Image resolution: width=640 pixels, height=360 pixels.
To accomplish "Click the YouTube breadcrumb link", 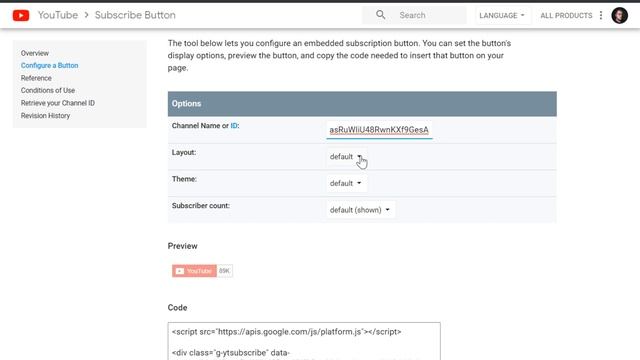I will [58, 15].
